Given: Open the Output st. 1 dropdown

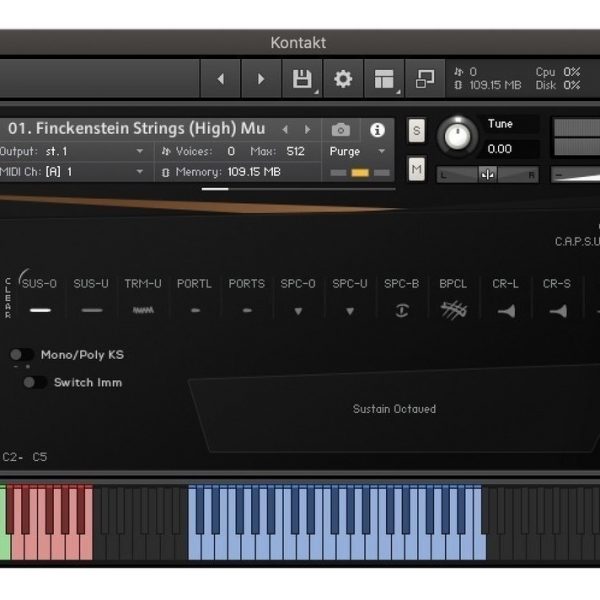Looking at the screenshot, I should click(72, 152).
